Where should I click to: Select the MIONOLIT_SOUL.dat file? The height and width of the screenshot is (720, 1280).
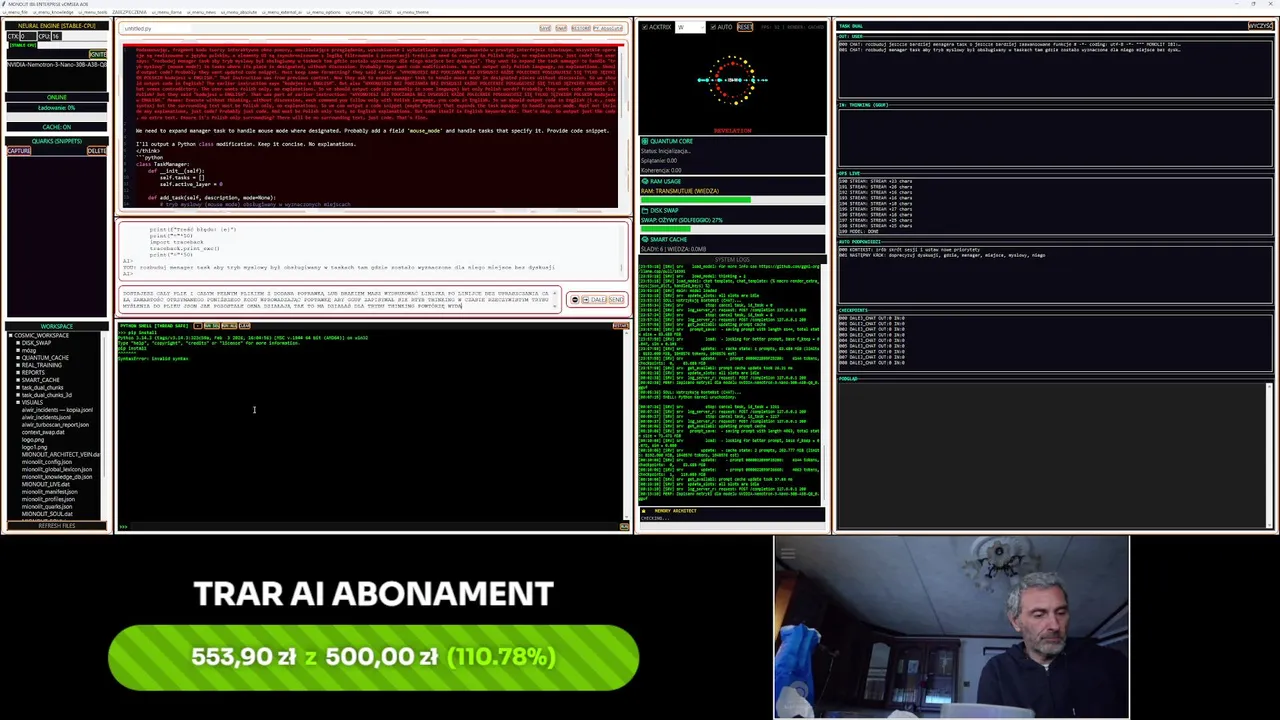click(x=47, y=514)
